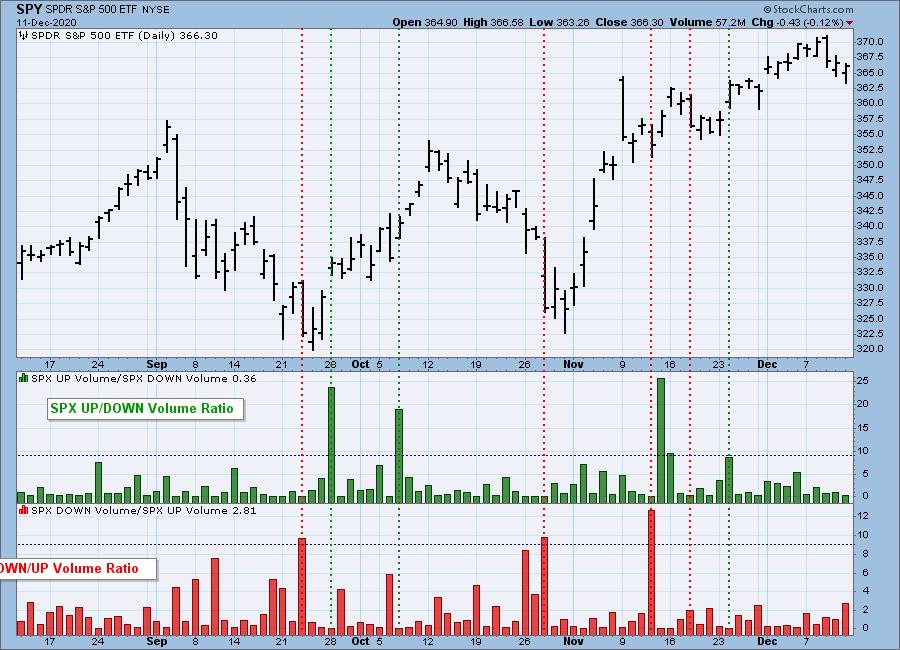Image resolution: width=900 pixels, height=650 pixels.
Task: Click the 20 label on UP/DOWN ratio axis
Action: pos(863,404)
